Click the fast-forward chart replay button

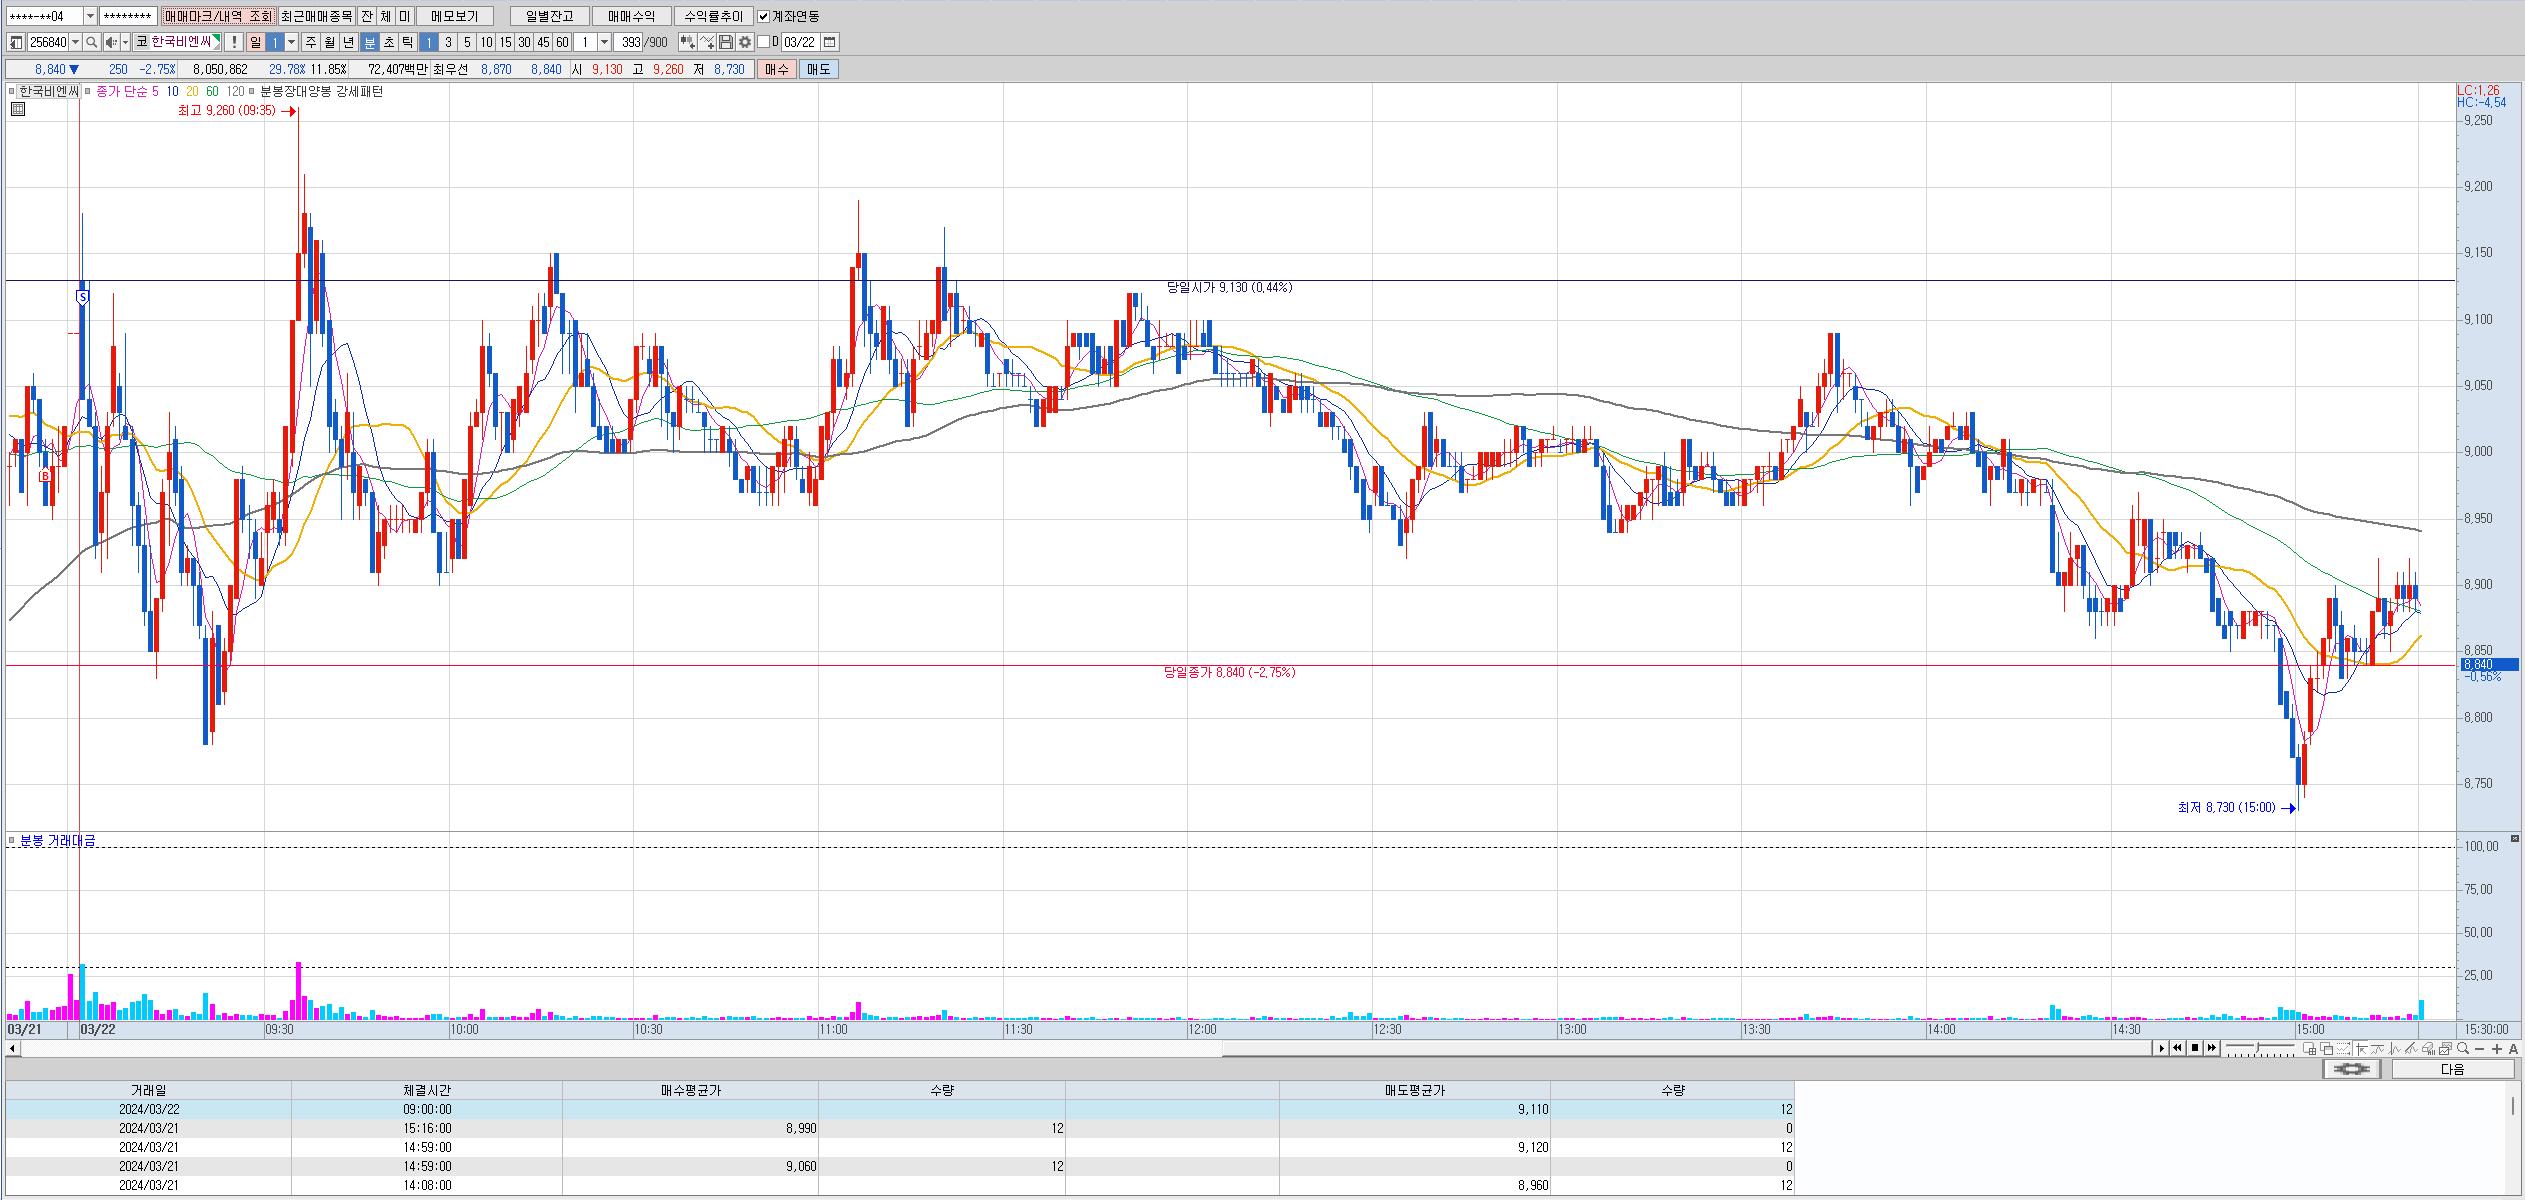pyautogui.click(x=2211, y=1048)
